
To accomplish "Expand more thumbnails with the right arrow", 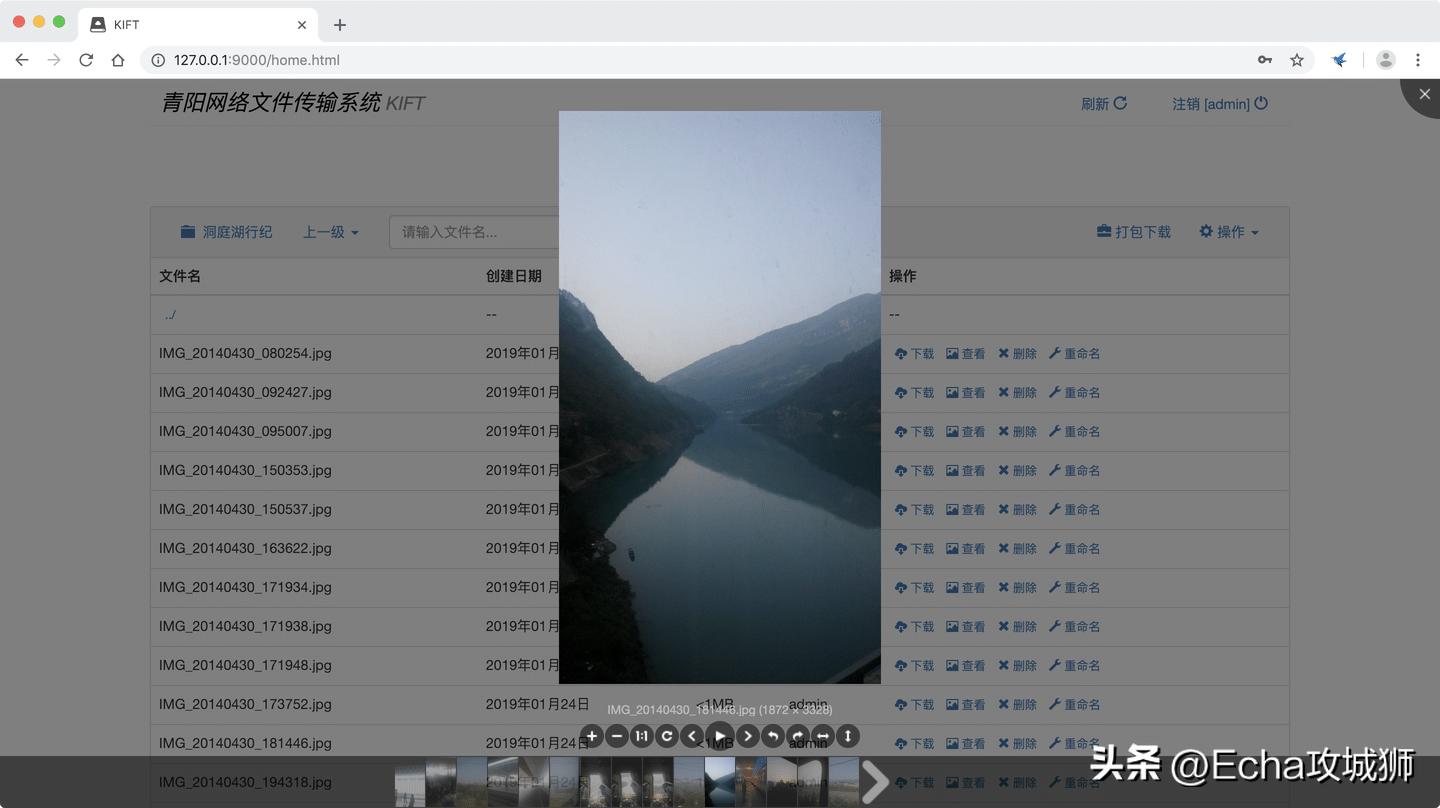I will [x=875, y=781].
